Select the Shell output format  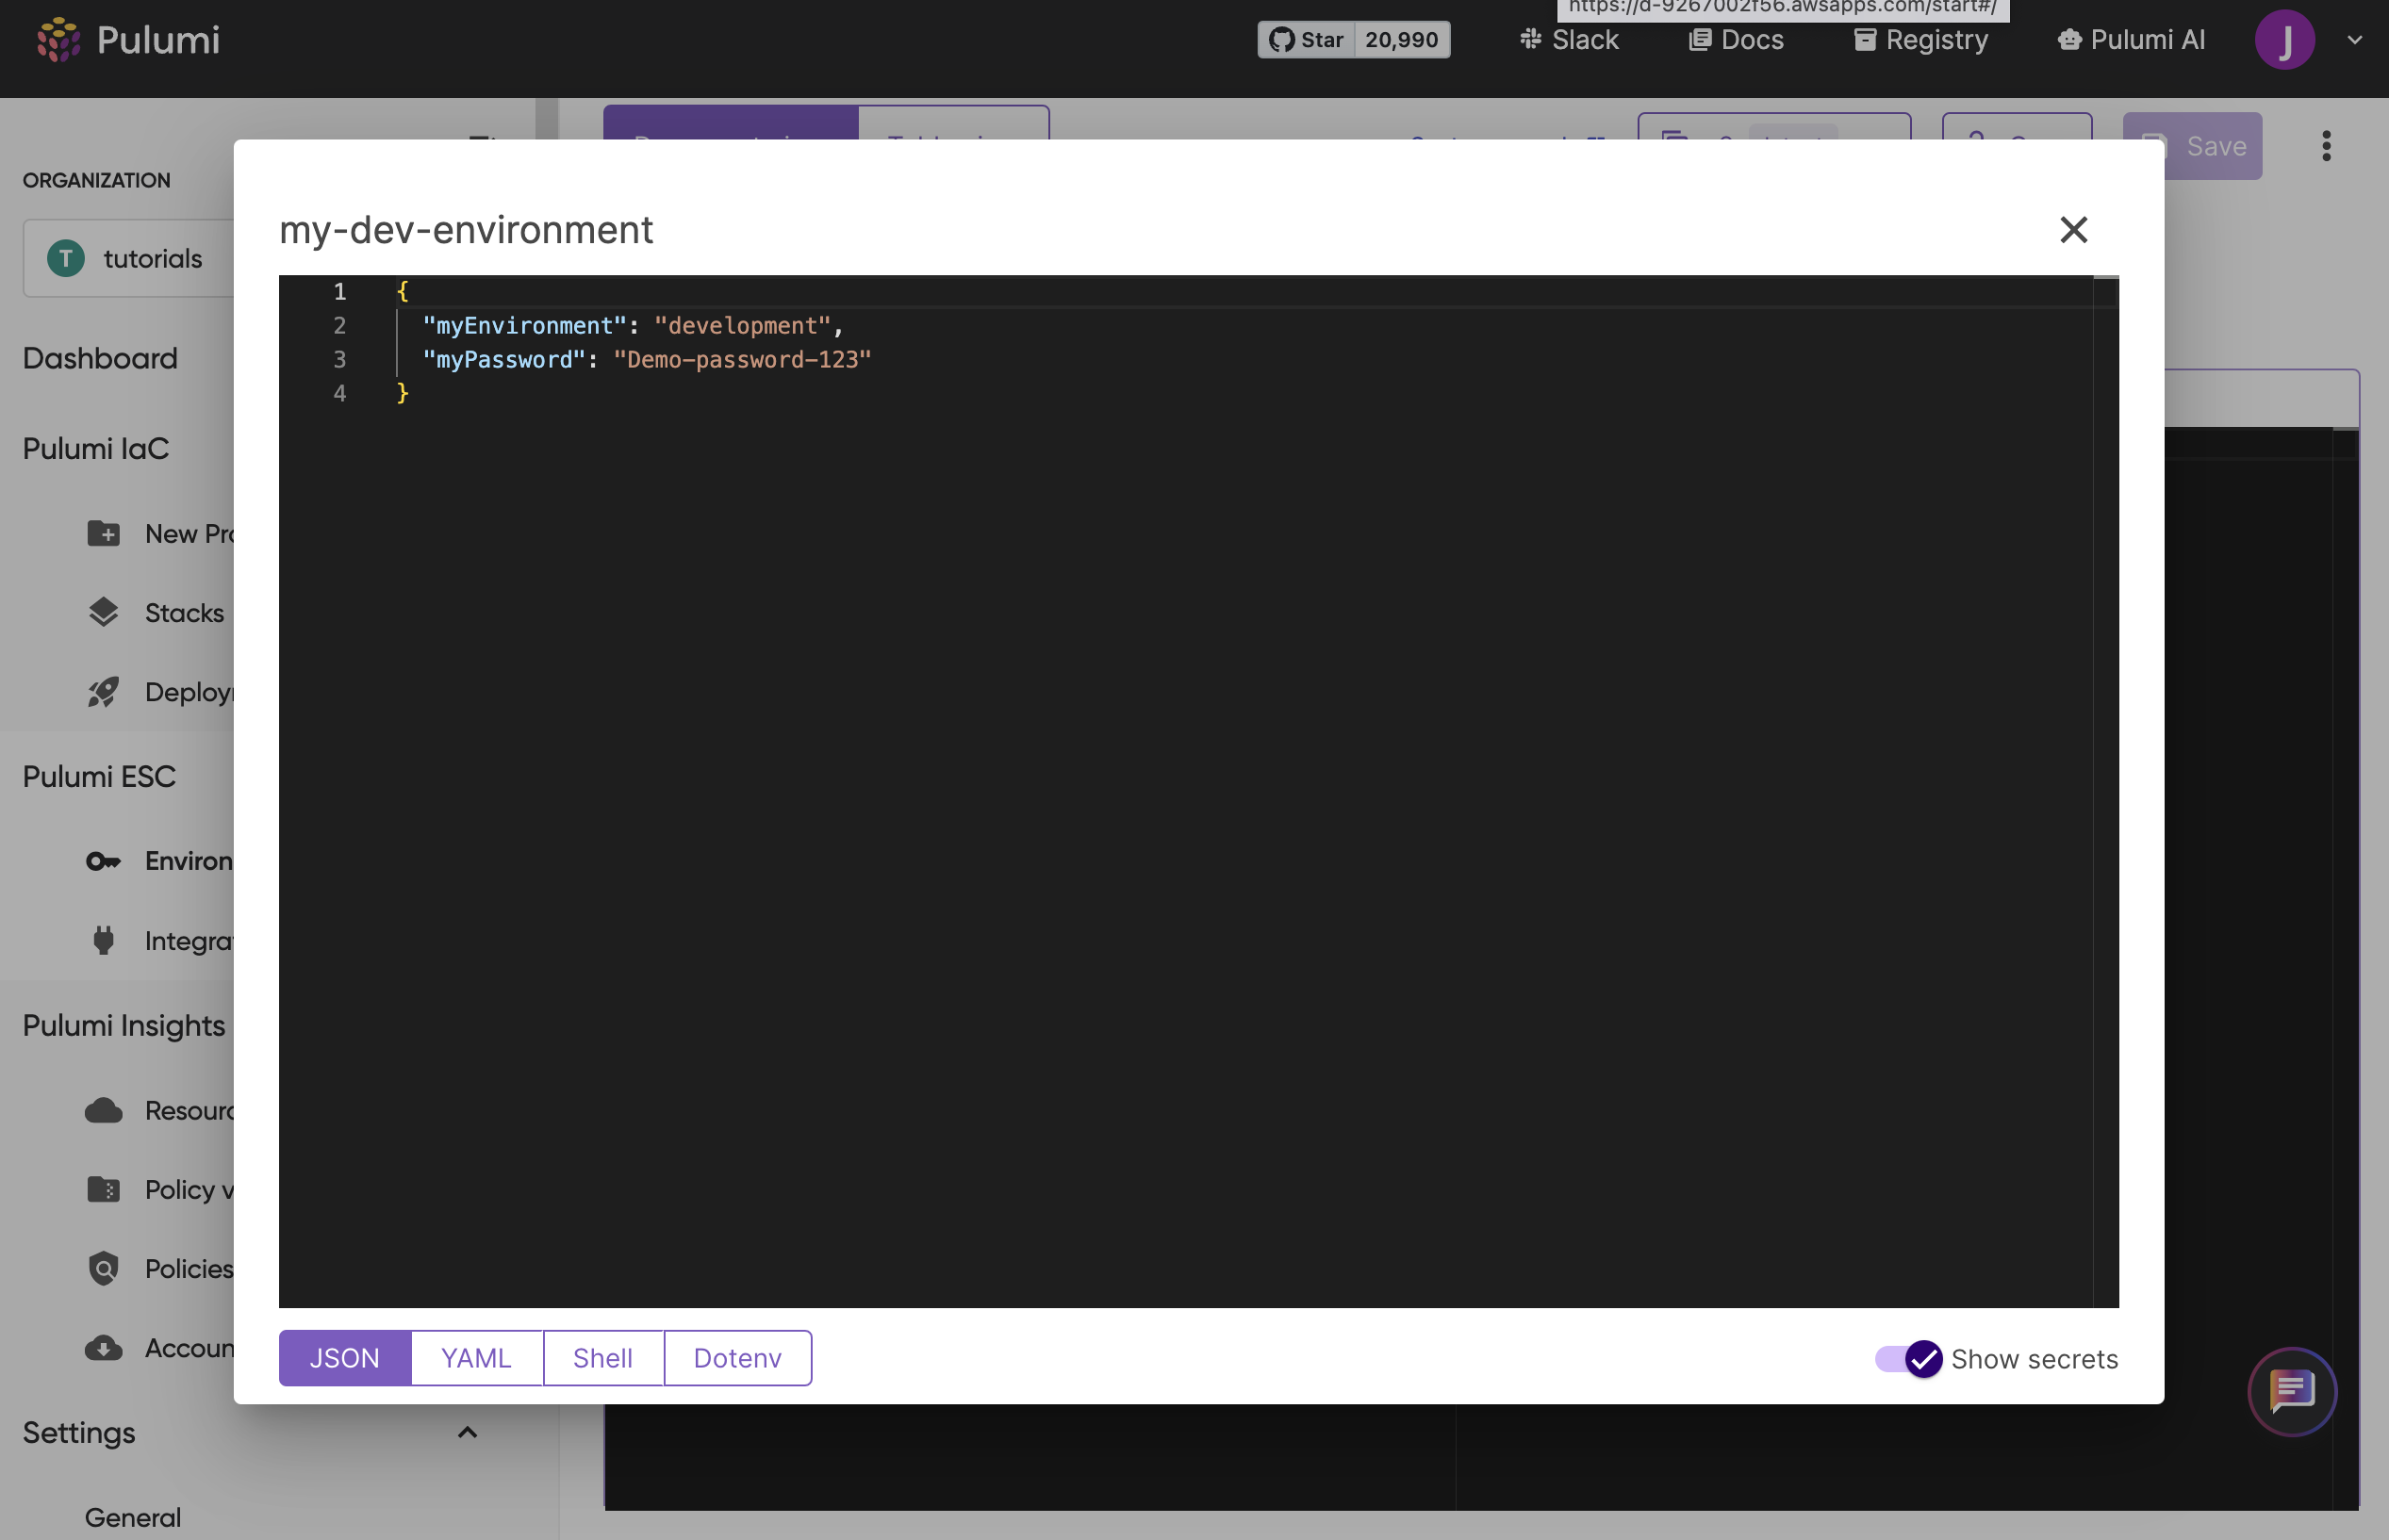point(602,1358)
